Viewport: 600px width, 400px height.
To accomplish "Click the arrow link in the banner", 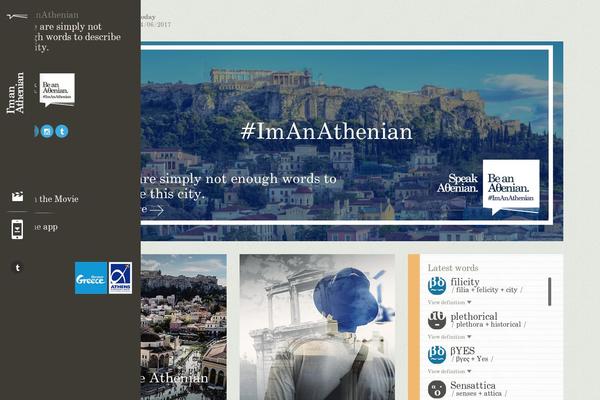I will tap(156, 210).
